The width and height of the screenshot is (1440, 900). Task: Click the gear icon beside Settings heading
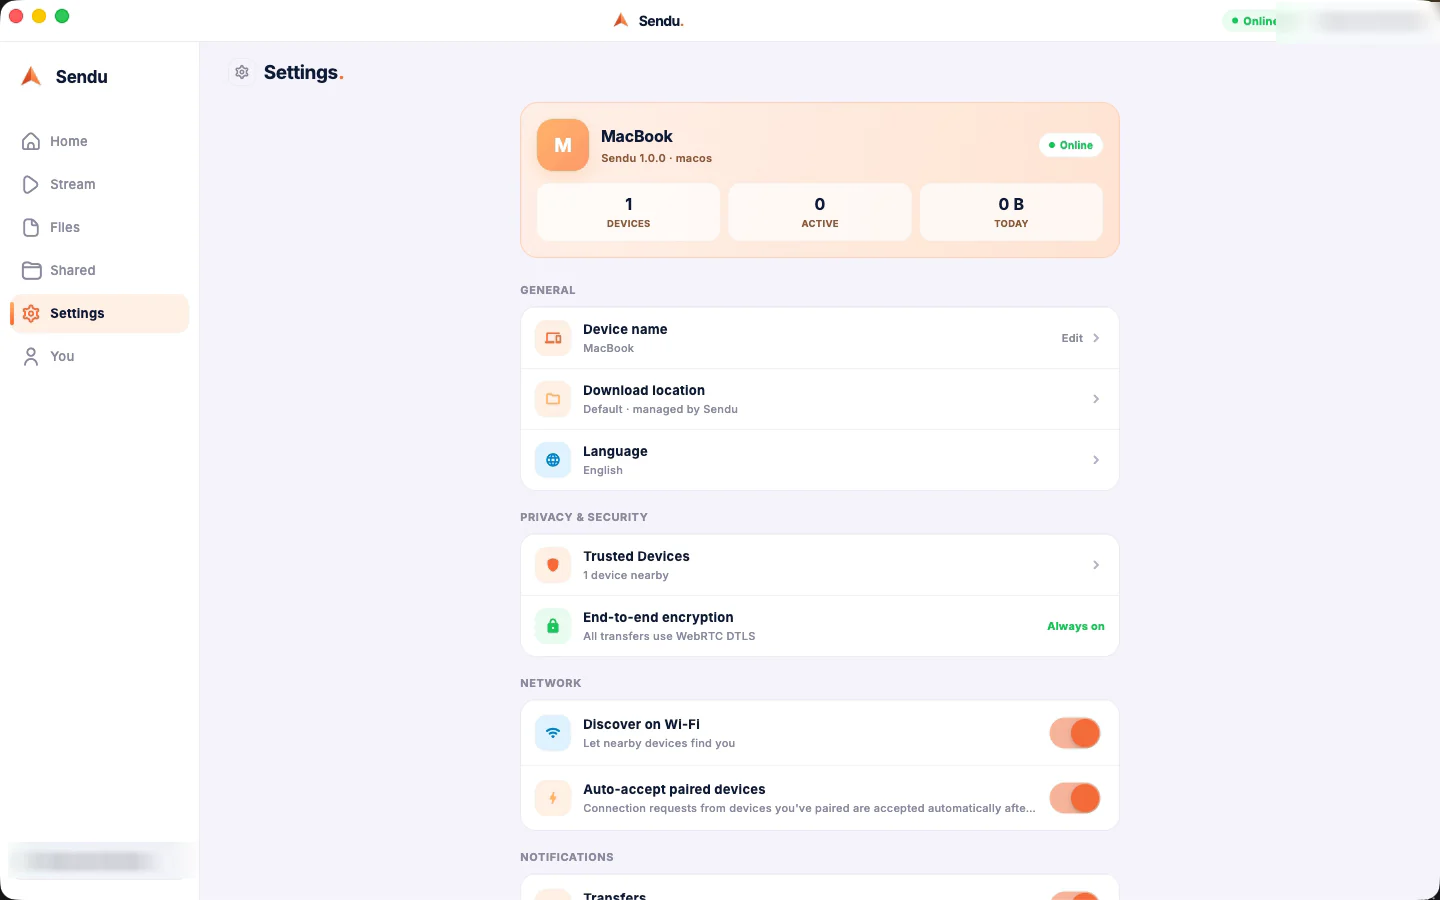241,72
